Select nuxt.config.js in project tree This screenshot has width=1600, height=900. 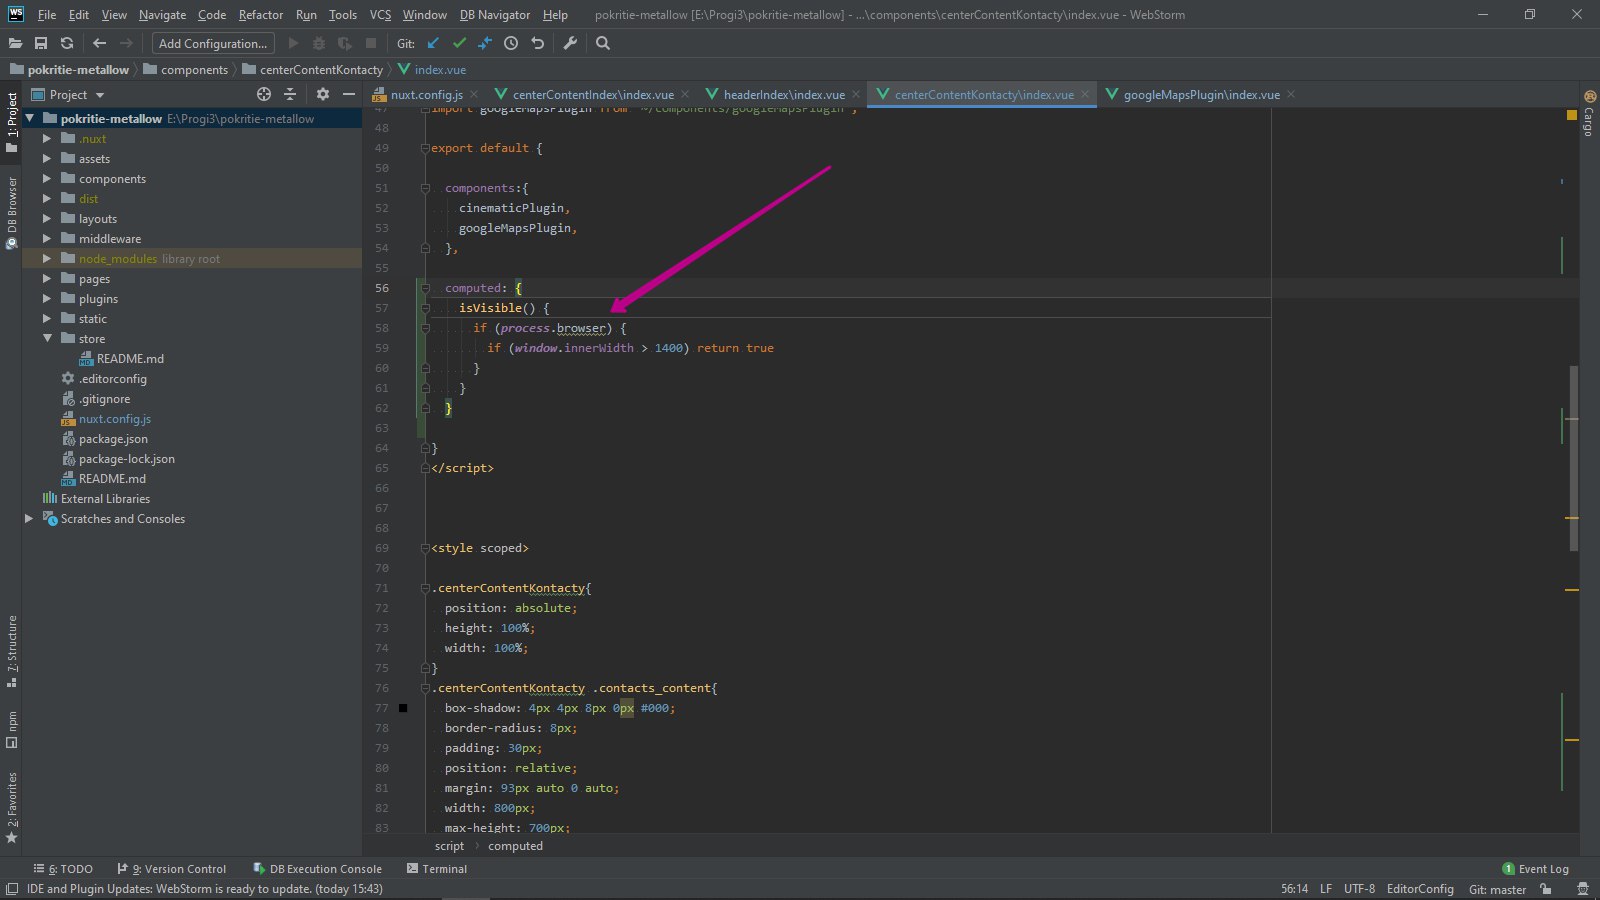pyautogui.click(x=115, y=418)
